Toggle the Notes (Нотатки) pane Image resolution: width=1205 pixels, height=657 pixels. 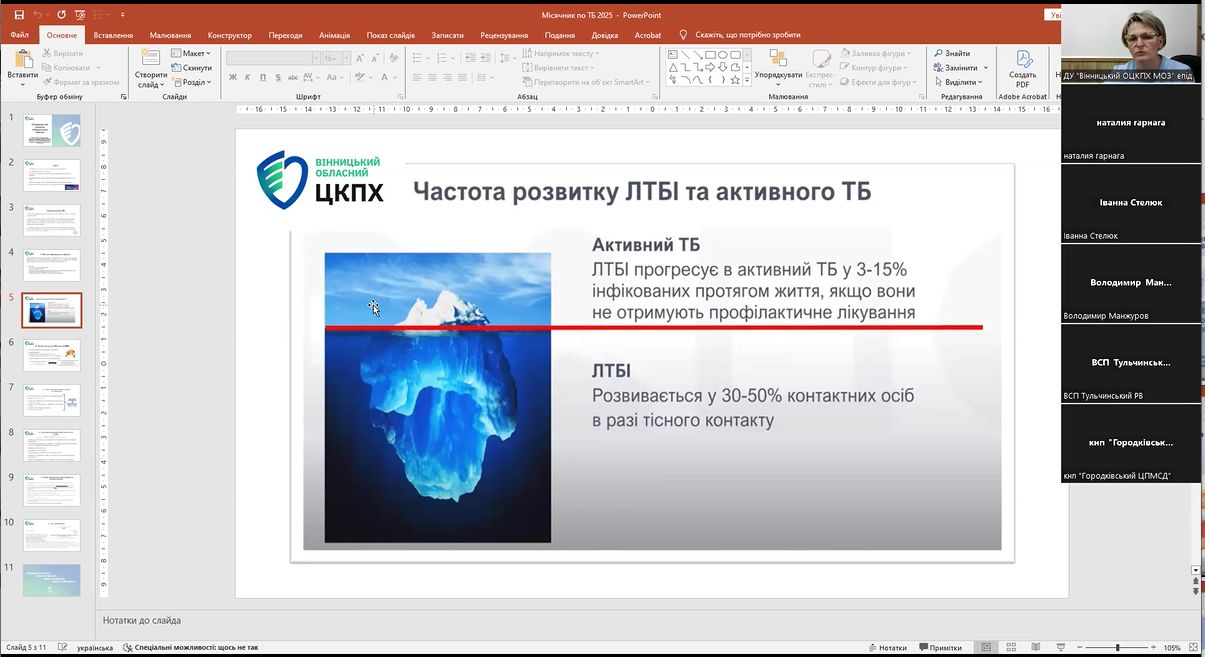886,647
